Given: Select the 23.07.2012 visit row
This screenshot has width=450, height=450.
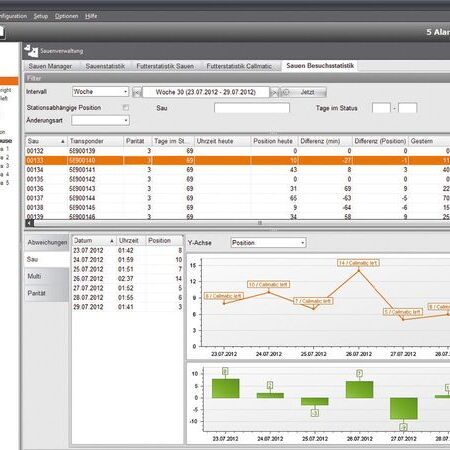Looking at the screenshot, I should pos(128,250).
